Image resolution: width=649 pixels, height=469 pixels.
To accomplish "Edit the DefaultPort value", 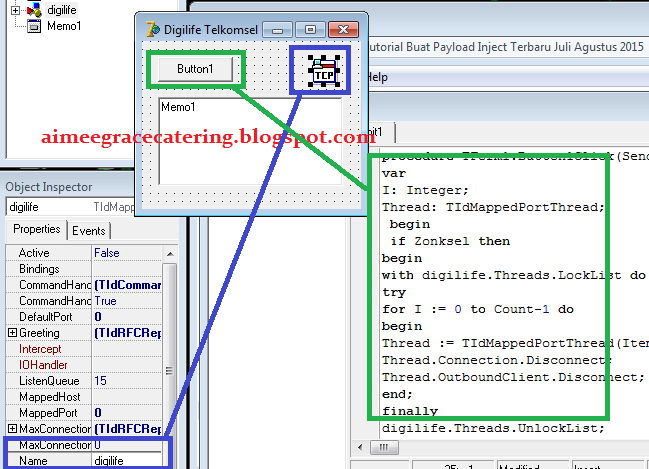I will [x=127, y=317].
